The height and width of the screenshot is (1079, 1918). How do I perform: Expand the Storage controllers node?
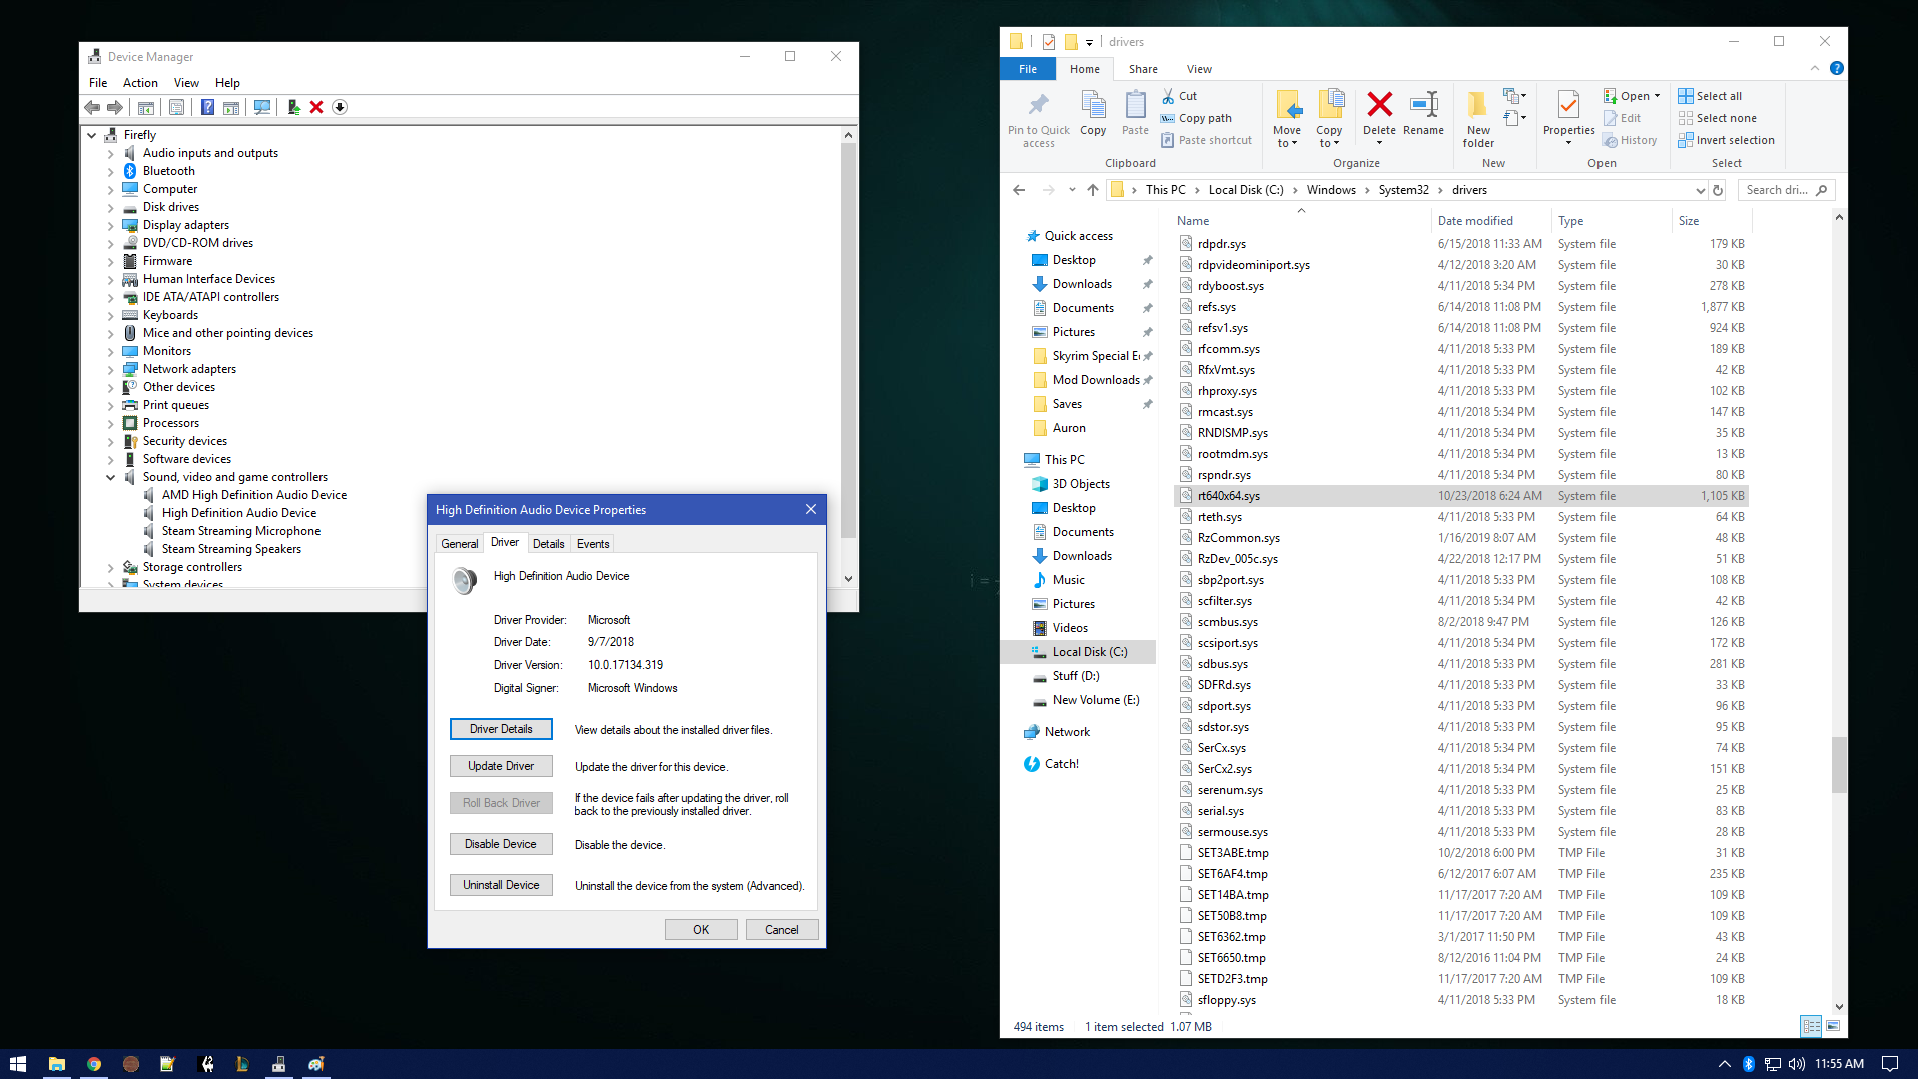tap(111, 568)
